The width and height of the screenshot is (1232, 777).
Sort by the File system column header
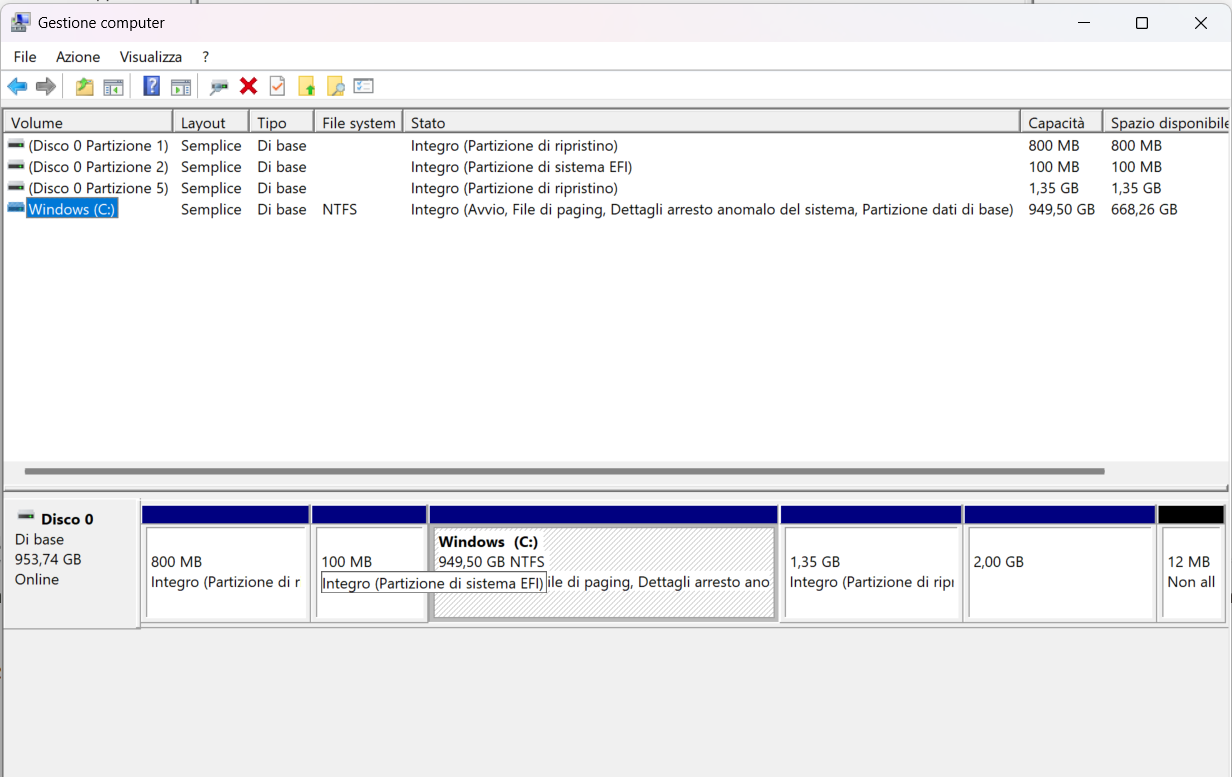point(359,122)
